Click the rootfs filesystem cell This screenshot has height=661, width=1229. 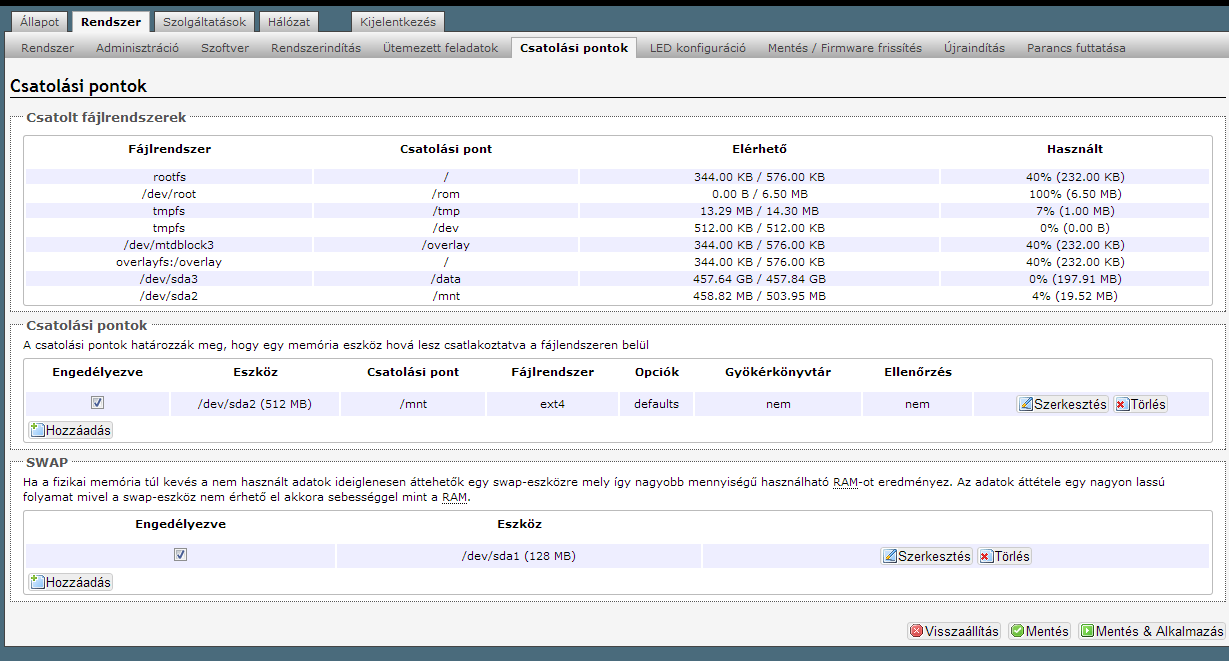click(169, 177)
